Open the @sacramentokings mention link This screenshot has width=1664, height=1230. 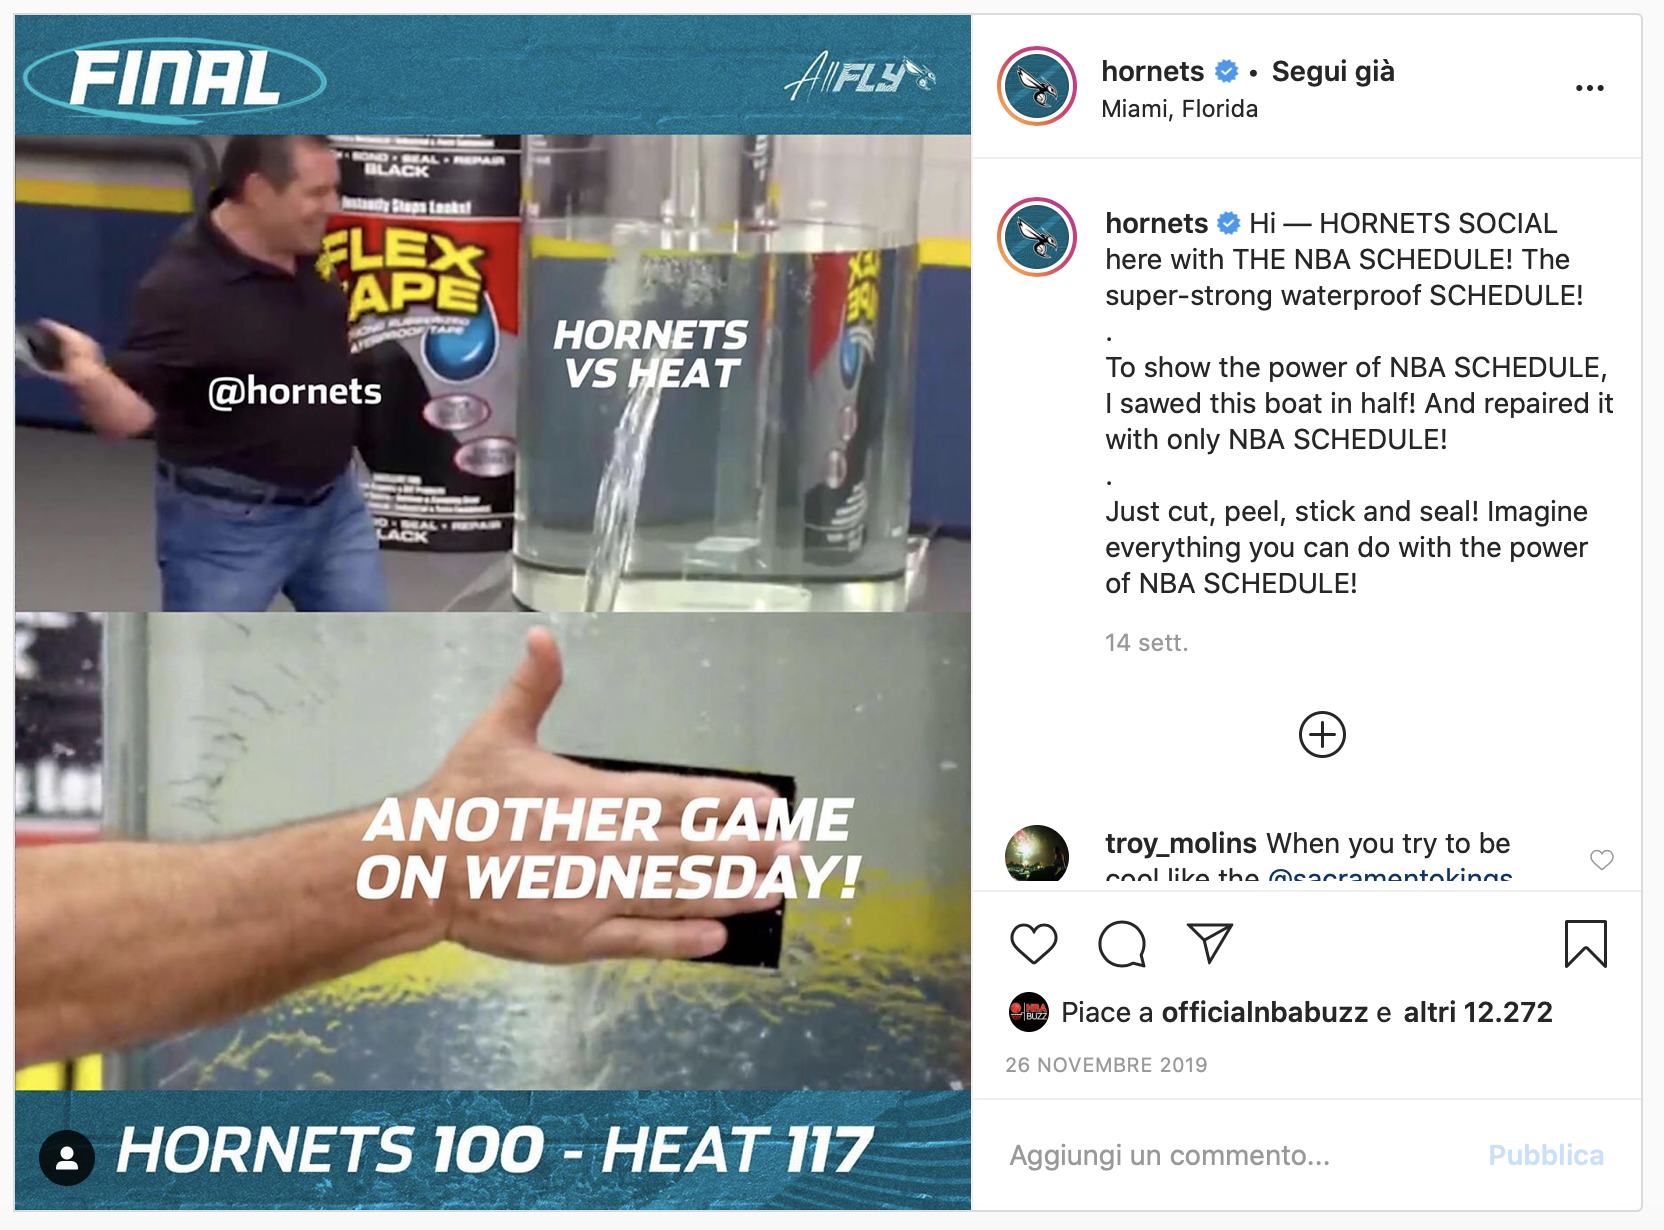pos(1390,876)
